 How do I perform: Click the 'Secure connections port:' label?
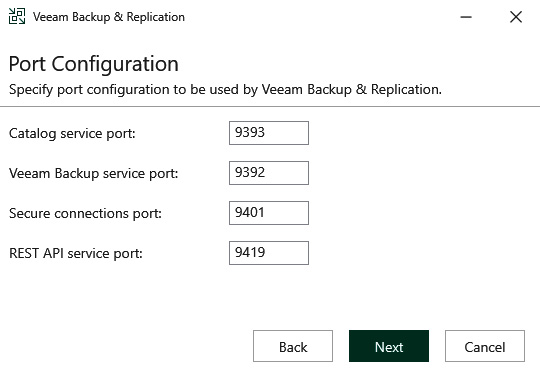pyautogui.click(x=85, y=213)
